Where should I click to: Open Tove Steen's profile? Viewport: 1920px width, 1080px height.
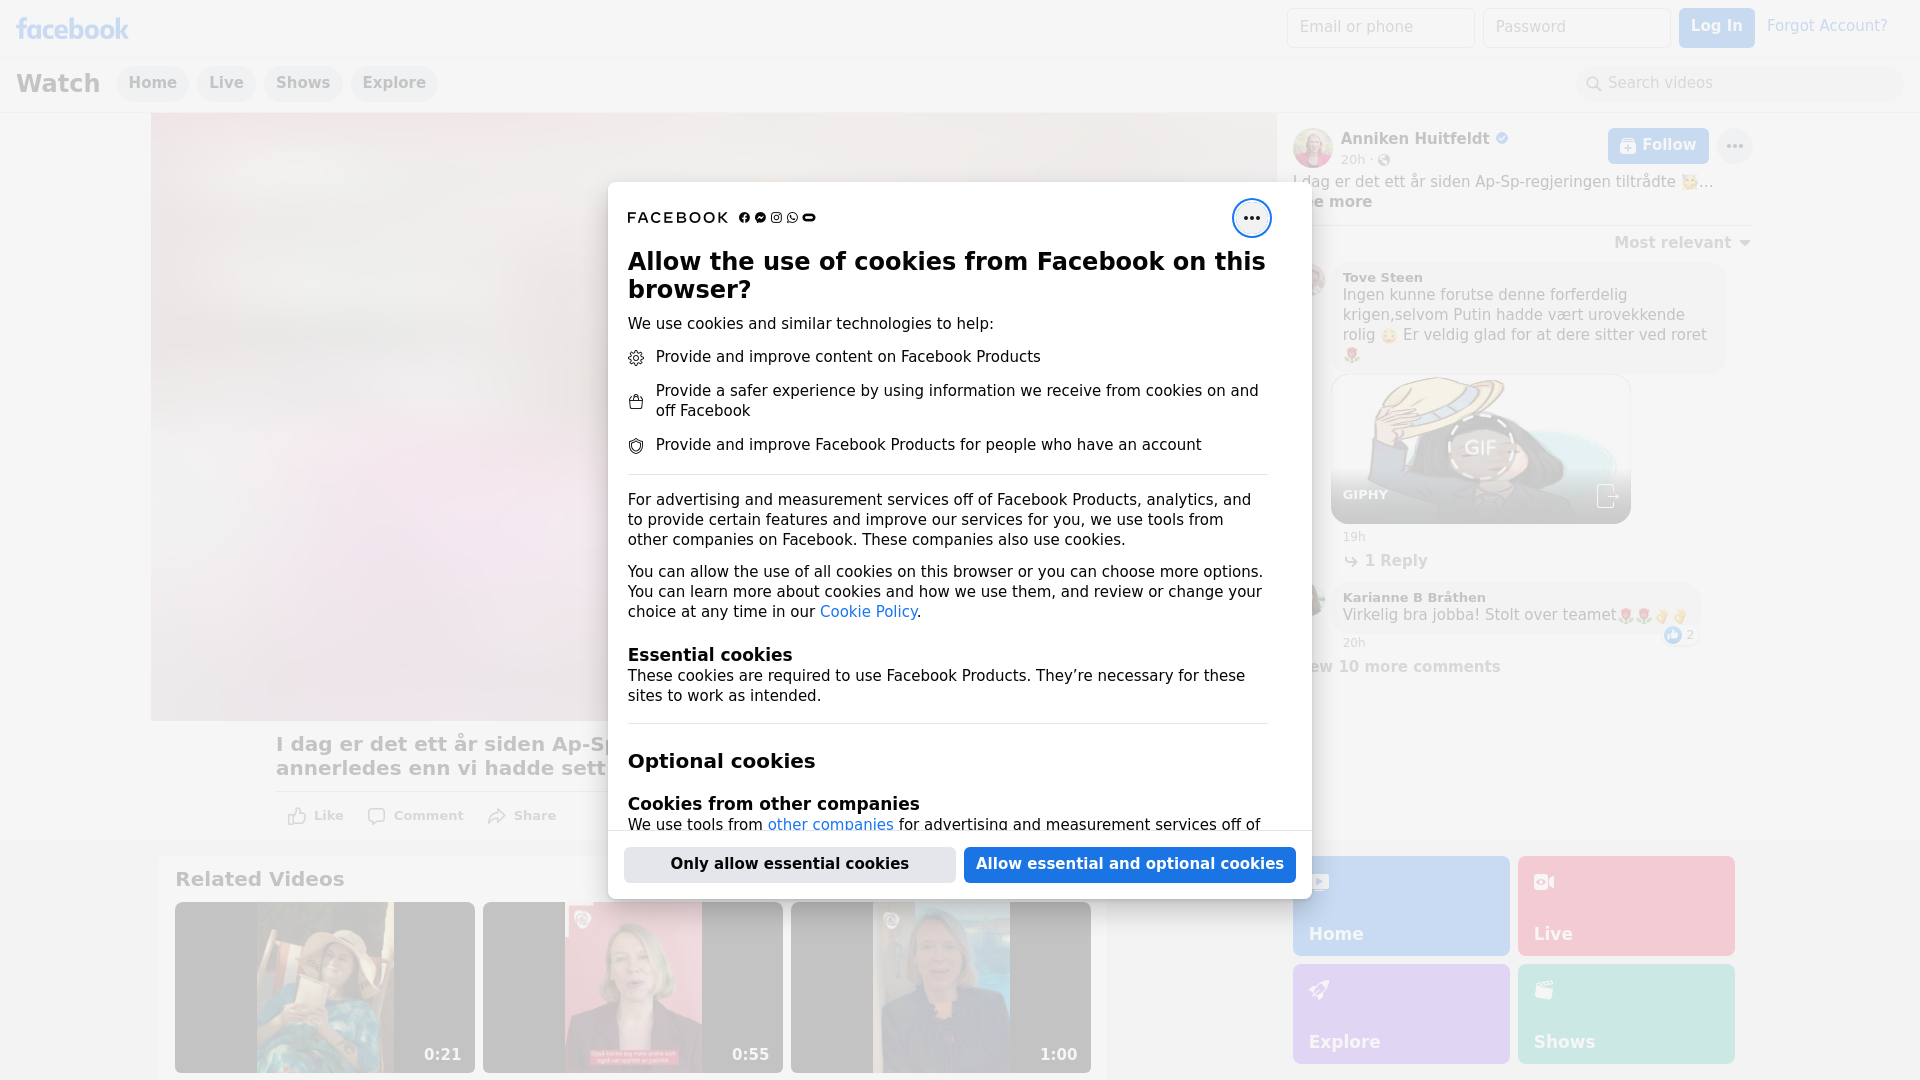click(x=1382, y=278)
